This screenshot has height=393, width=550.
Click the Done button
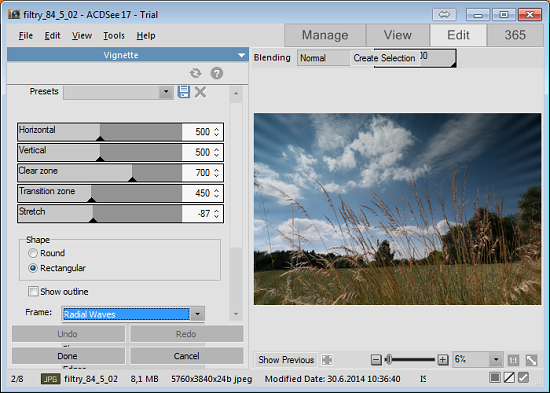tap(68, 356)
